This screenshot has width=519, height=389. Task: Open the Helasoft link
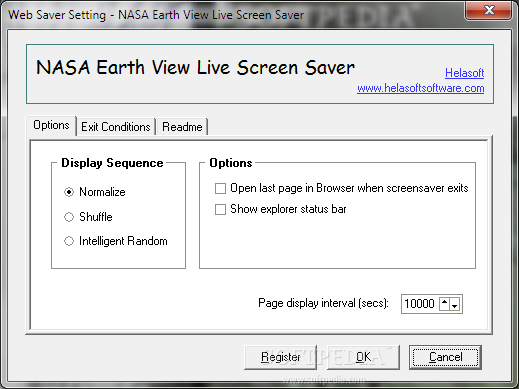(x=465, y=73)
